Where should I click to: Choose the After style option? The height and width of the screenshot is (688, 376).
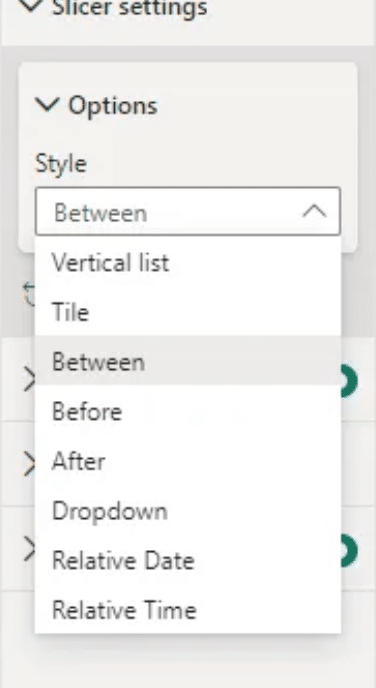188,461
